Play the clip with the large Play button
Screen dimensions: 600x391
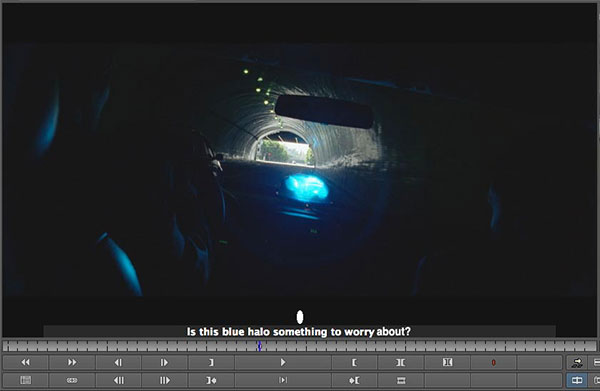(283, 362)
